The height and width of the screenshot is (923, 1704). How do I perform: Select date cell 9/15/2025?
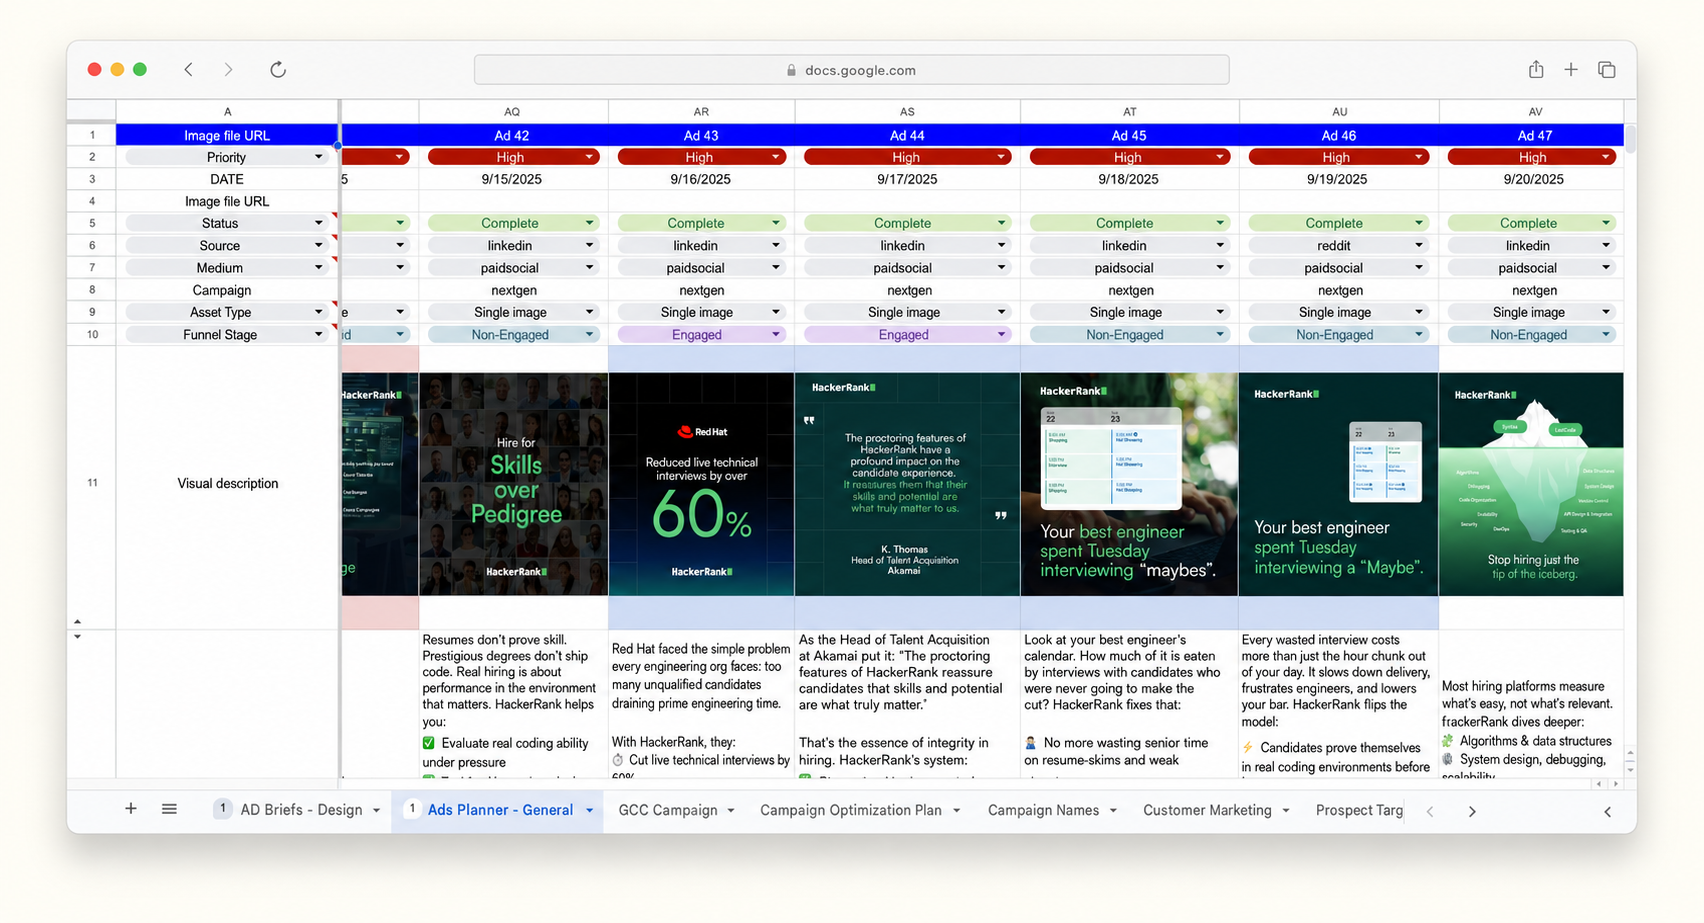point(513,179)
